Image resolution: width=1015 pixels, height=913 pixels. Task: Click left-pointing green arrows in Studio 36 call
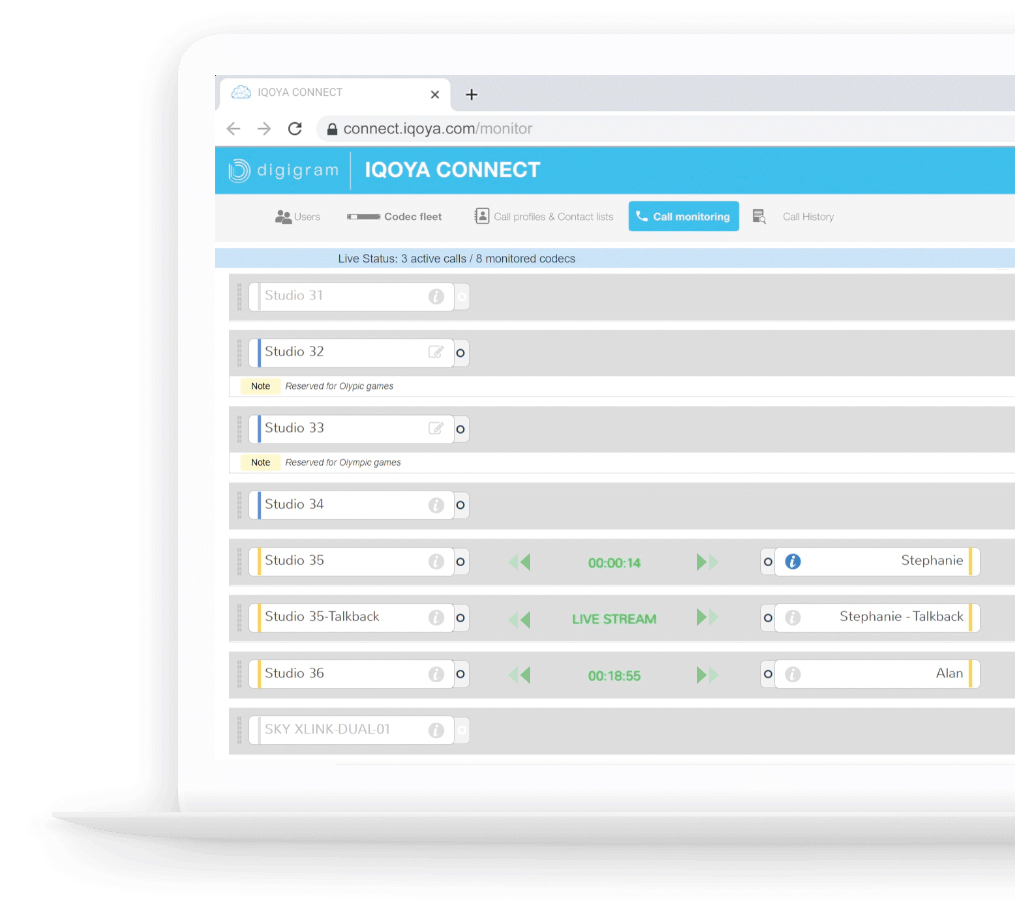click(x=520, y=675)
